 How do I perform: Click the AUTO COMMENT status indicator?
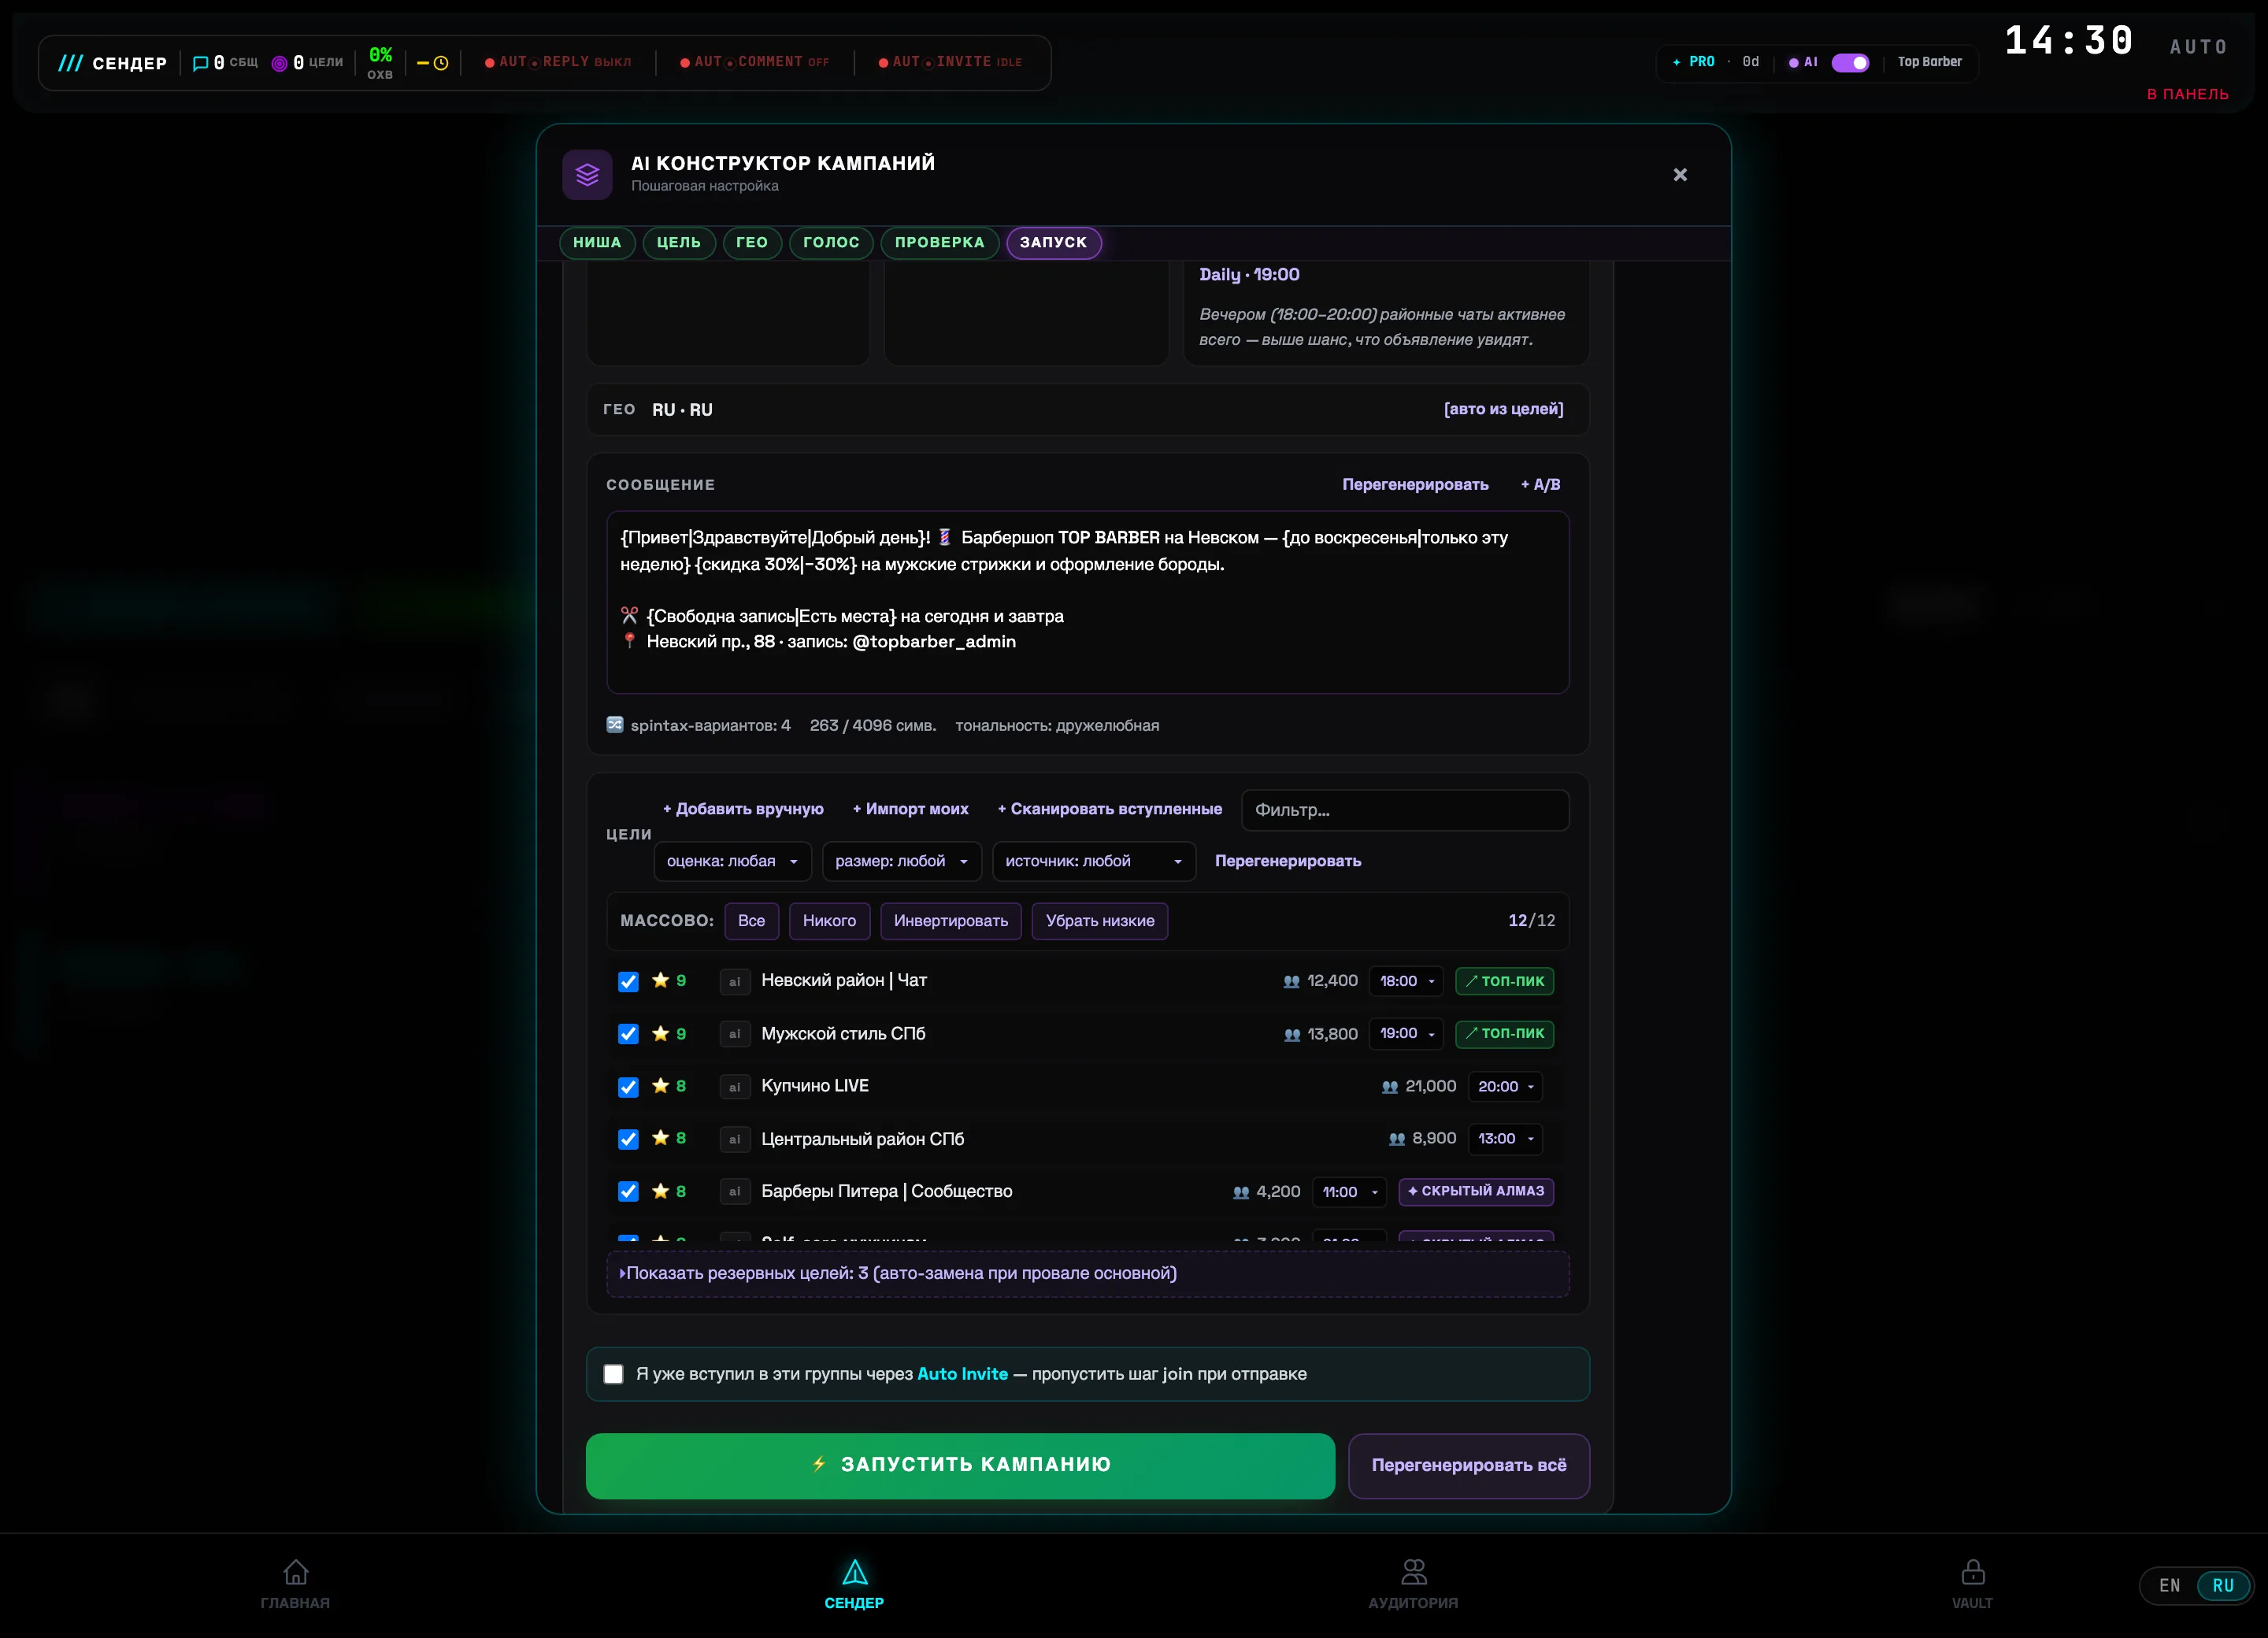click(x=755, y=62)
